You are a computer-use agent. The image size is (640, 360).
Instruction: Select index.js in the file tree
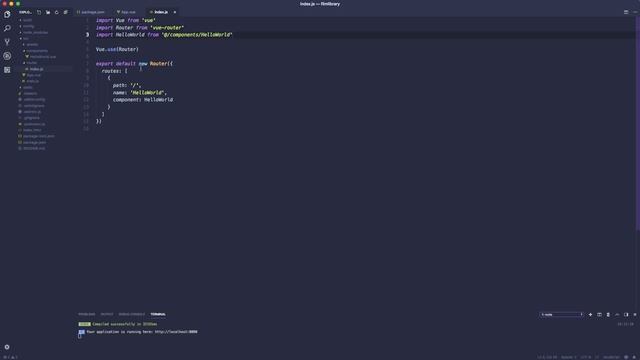coord(36,69)
